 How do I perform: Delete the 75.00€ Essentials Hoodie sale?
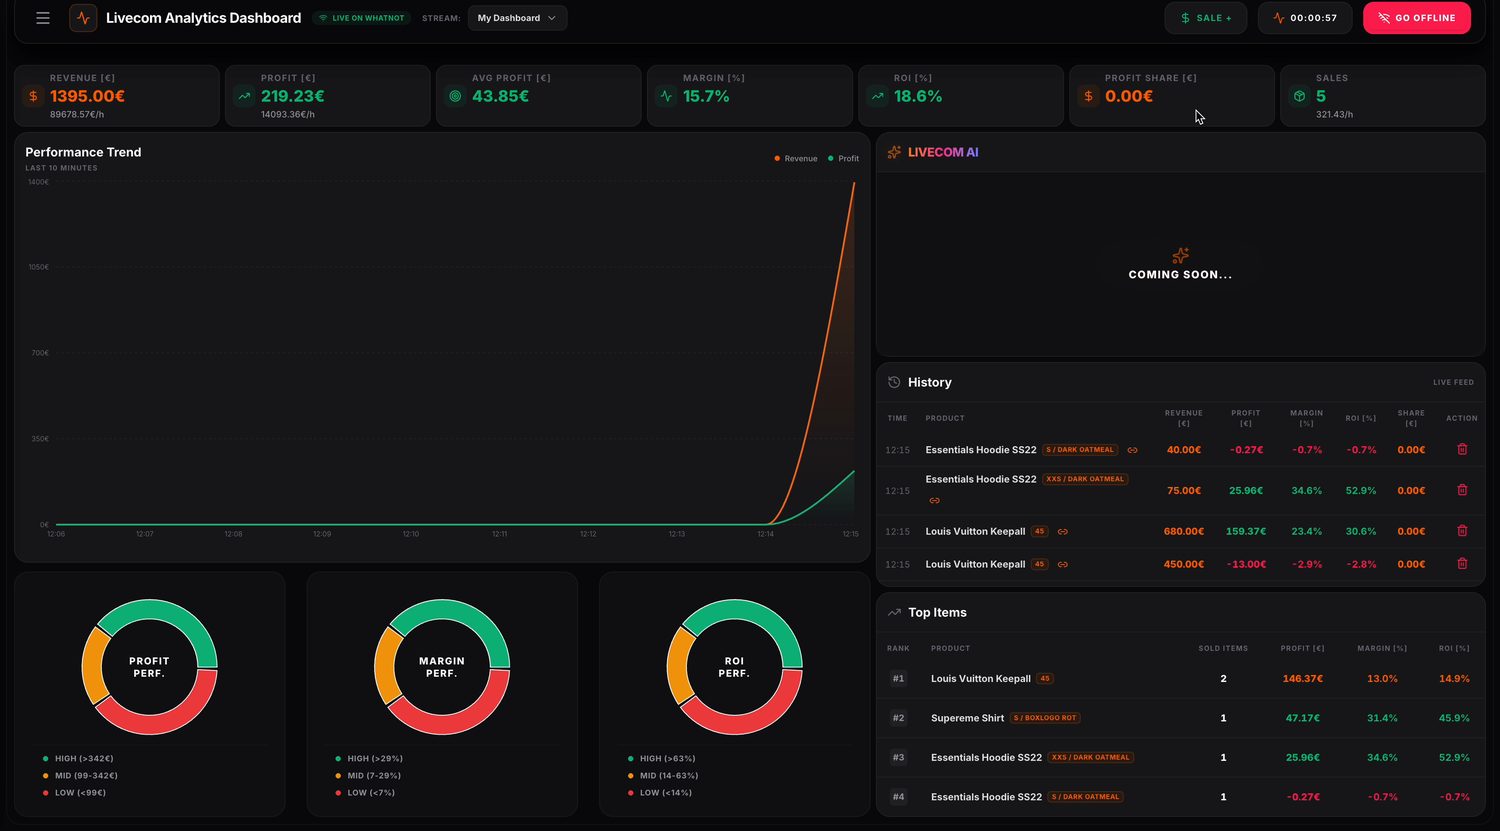pos(1462,490)
